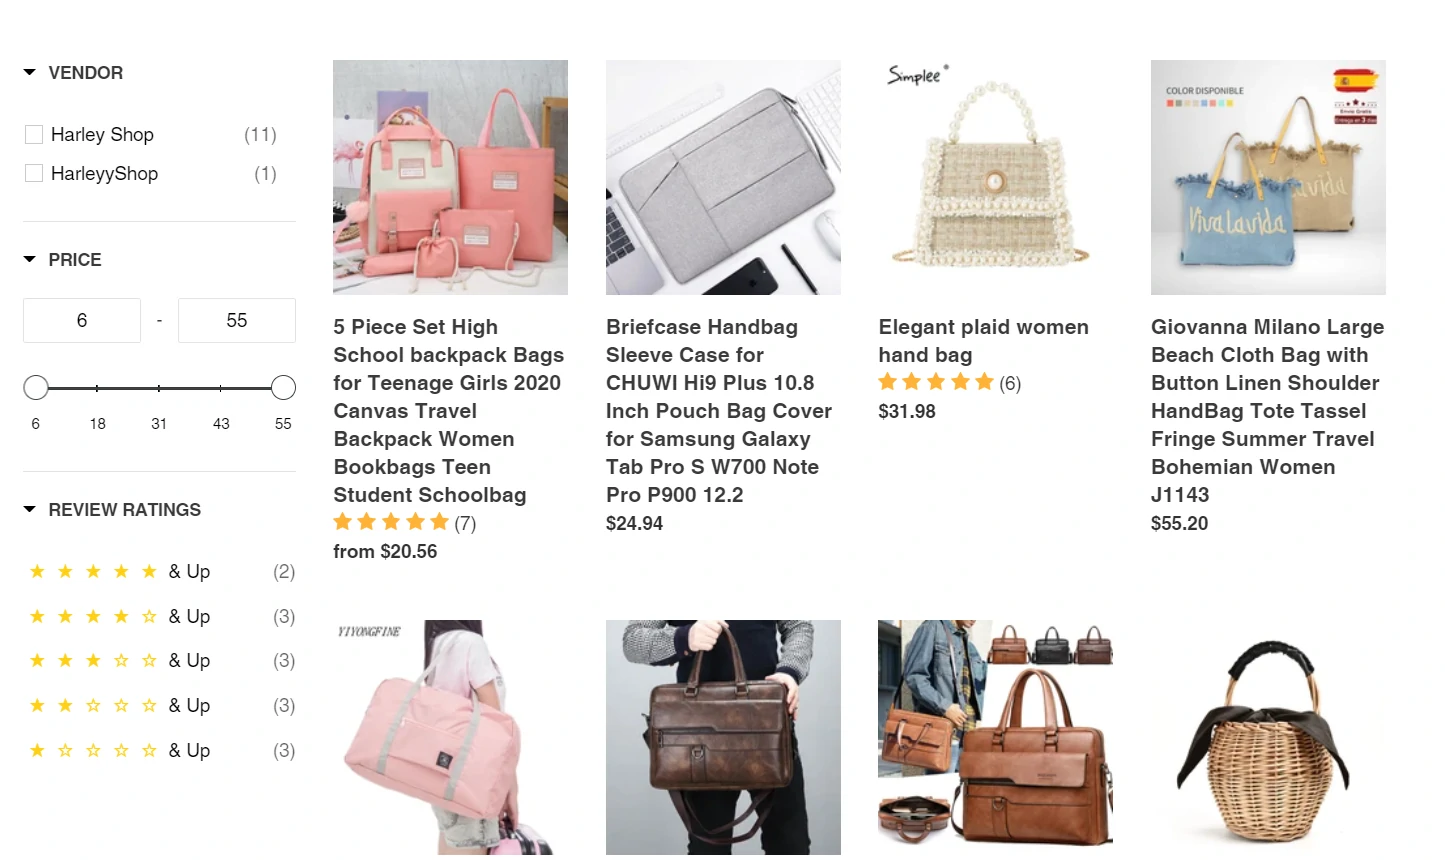1445x860 pixels.
Task: Collapse the PRICE filter section arrow
Action: tap(29, 260)
